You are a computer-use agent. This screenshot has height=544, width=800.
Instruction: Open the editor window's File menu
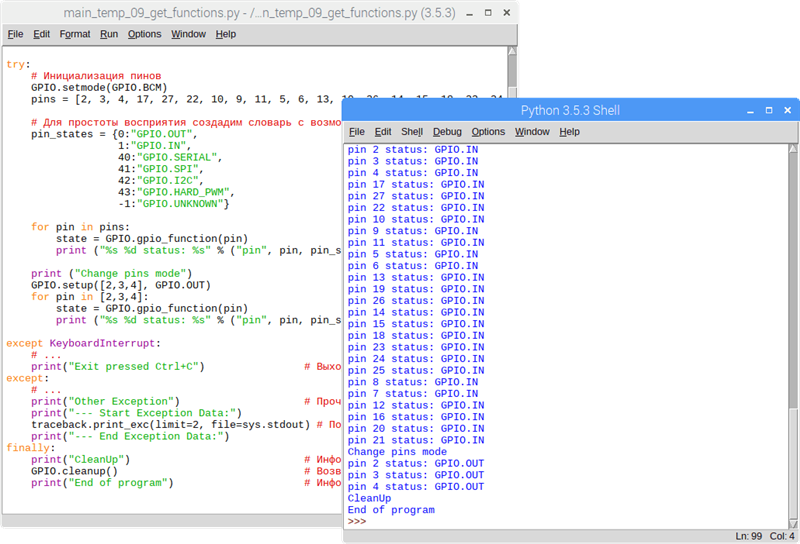pyautogui.click(x=16, y=34)
